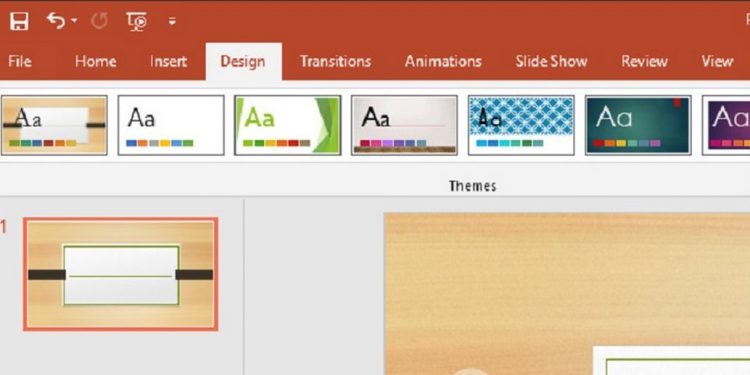Open the File tab
This screenshot has width=750, height=375.
(x=20, y=61)
